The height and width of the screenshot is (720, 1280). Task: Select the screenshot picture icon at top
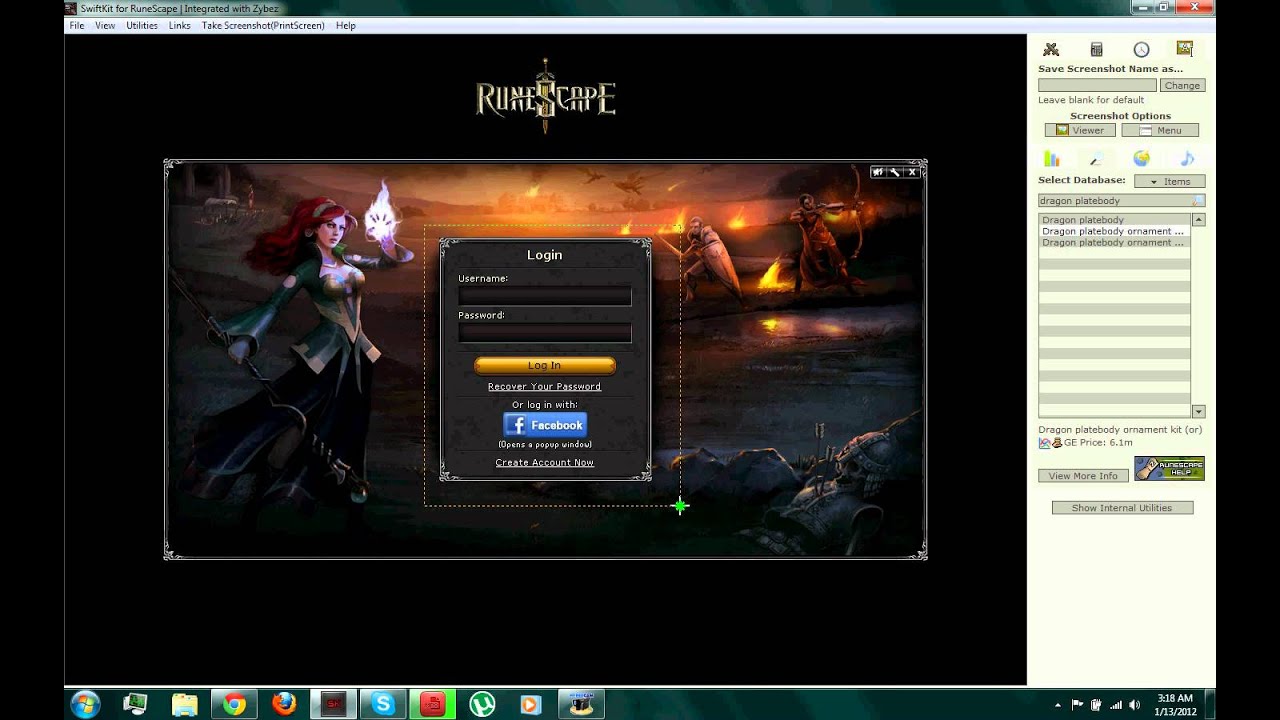tap(1185, 49)
